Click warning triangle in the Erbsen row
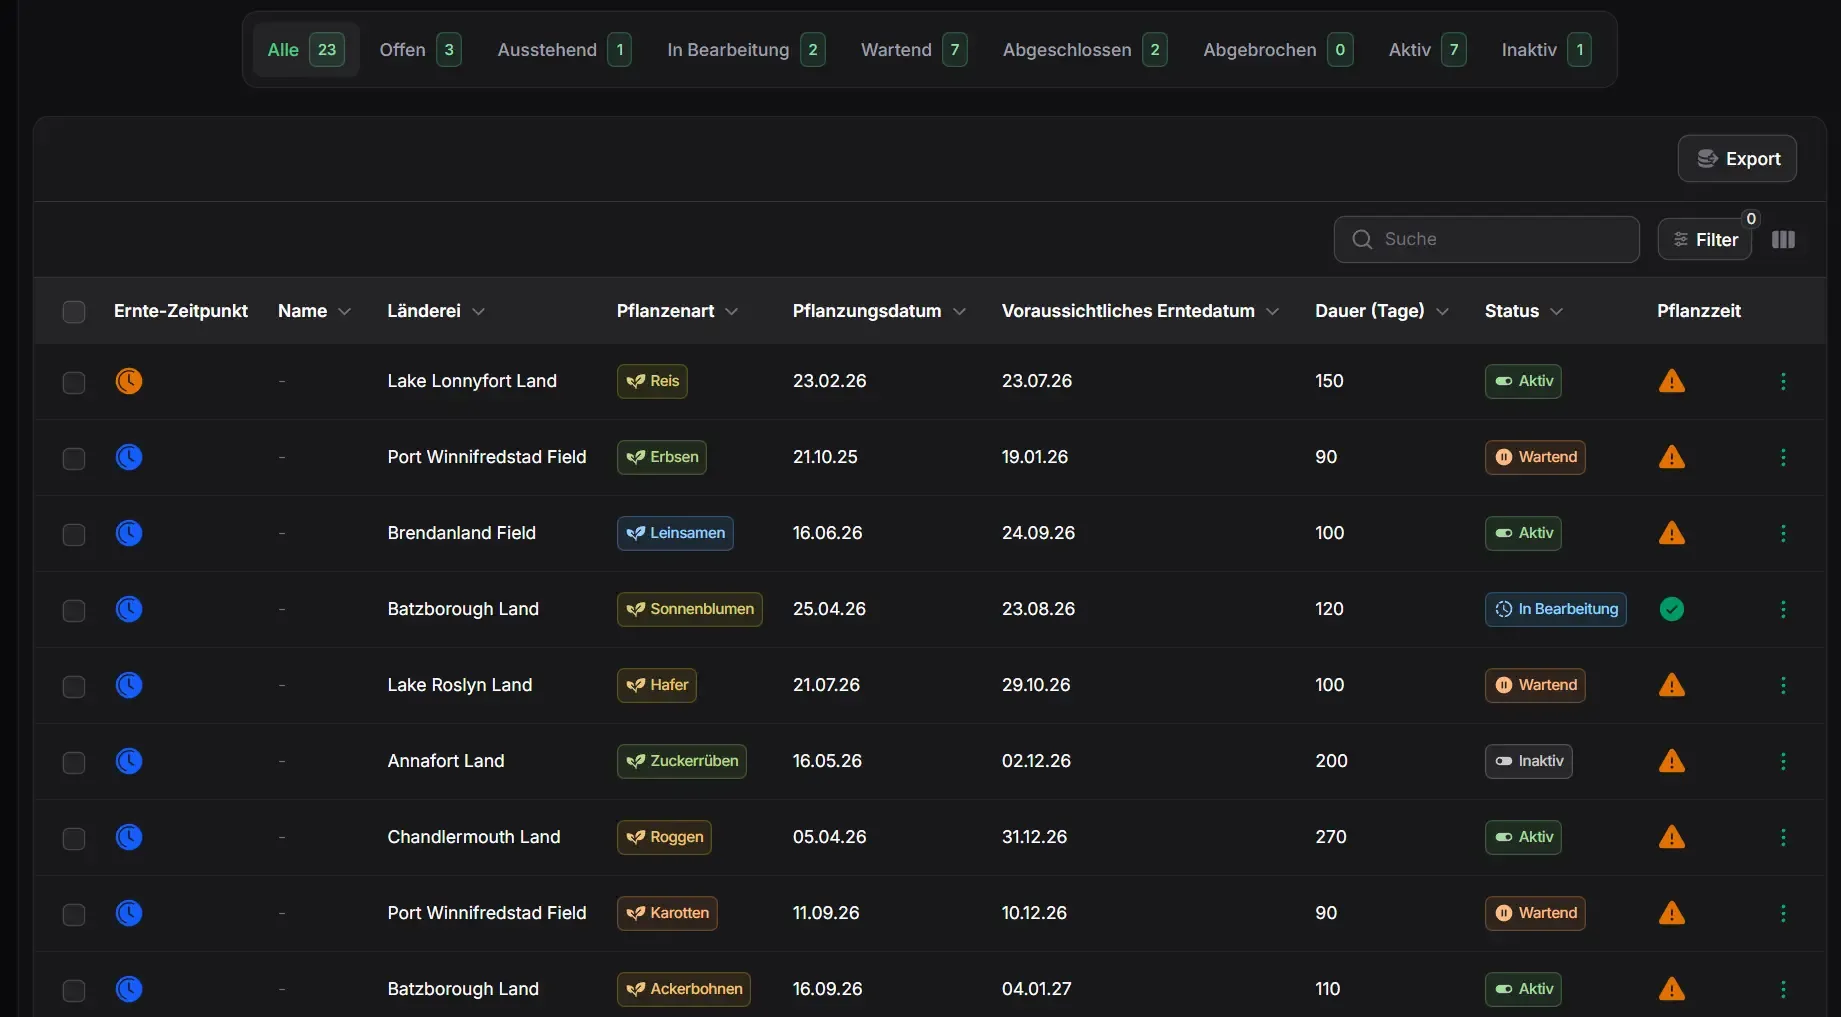This screenshot has width=1841, height=1017. [x=1672, y=457]
